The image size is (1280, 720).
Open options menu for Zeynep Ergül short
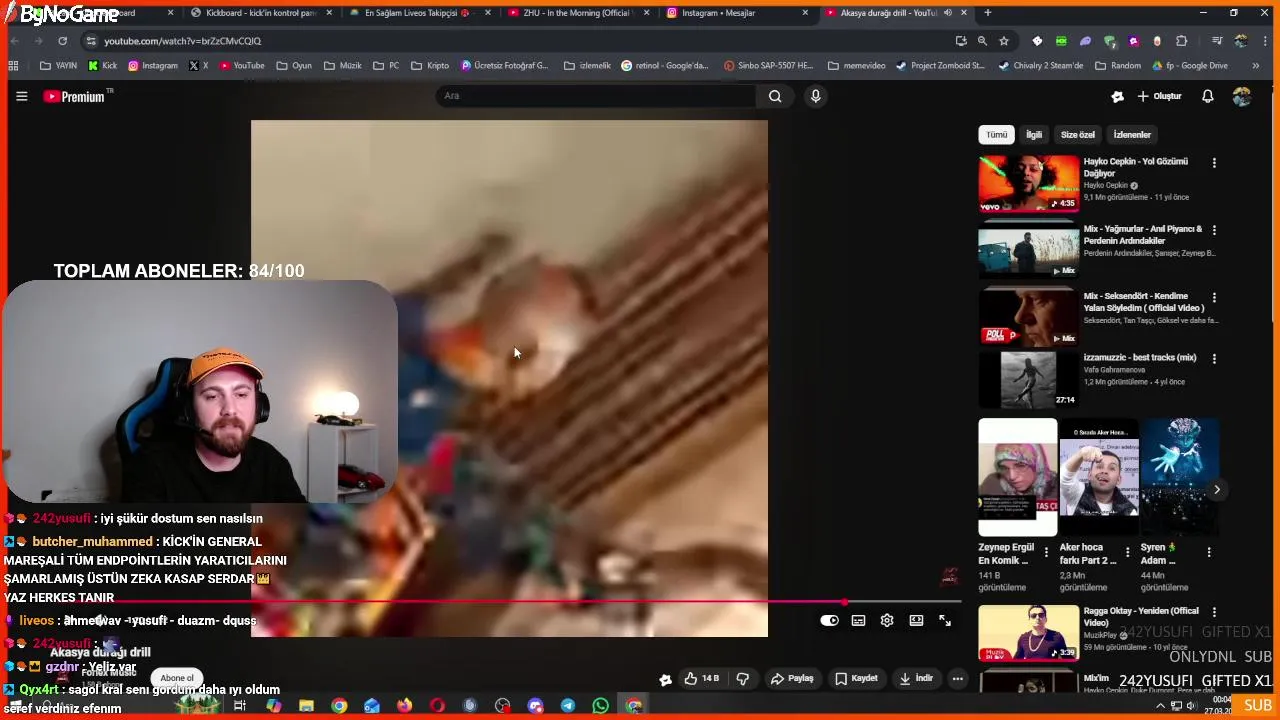pos(1046,551)
